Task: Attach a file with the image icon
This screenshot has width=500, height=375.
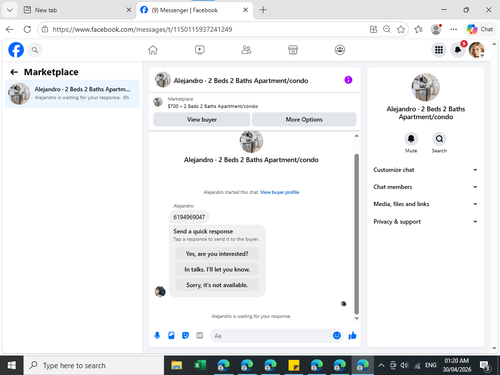Action: coord(171,335)
